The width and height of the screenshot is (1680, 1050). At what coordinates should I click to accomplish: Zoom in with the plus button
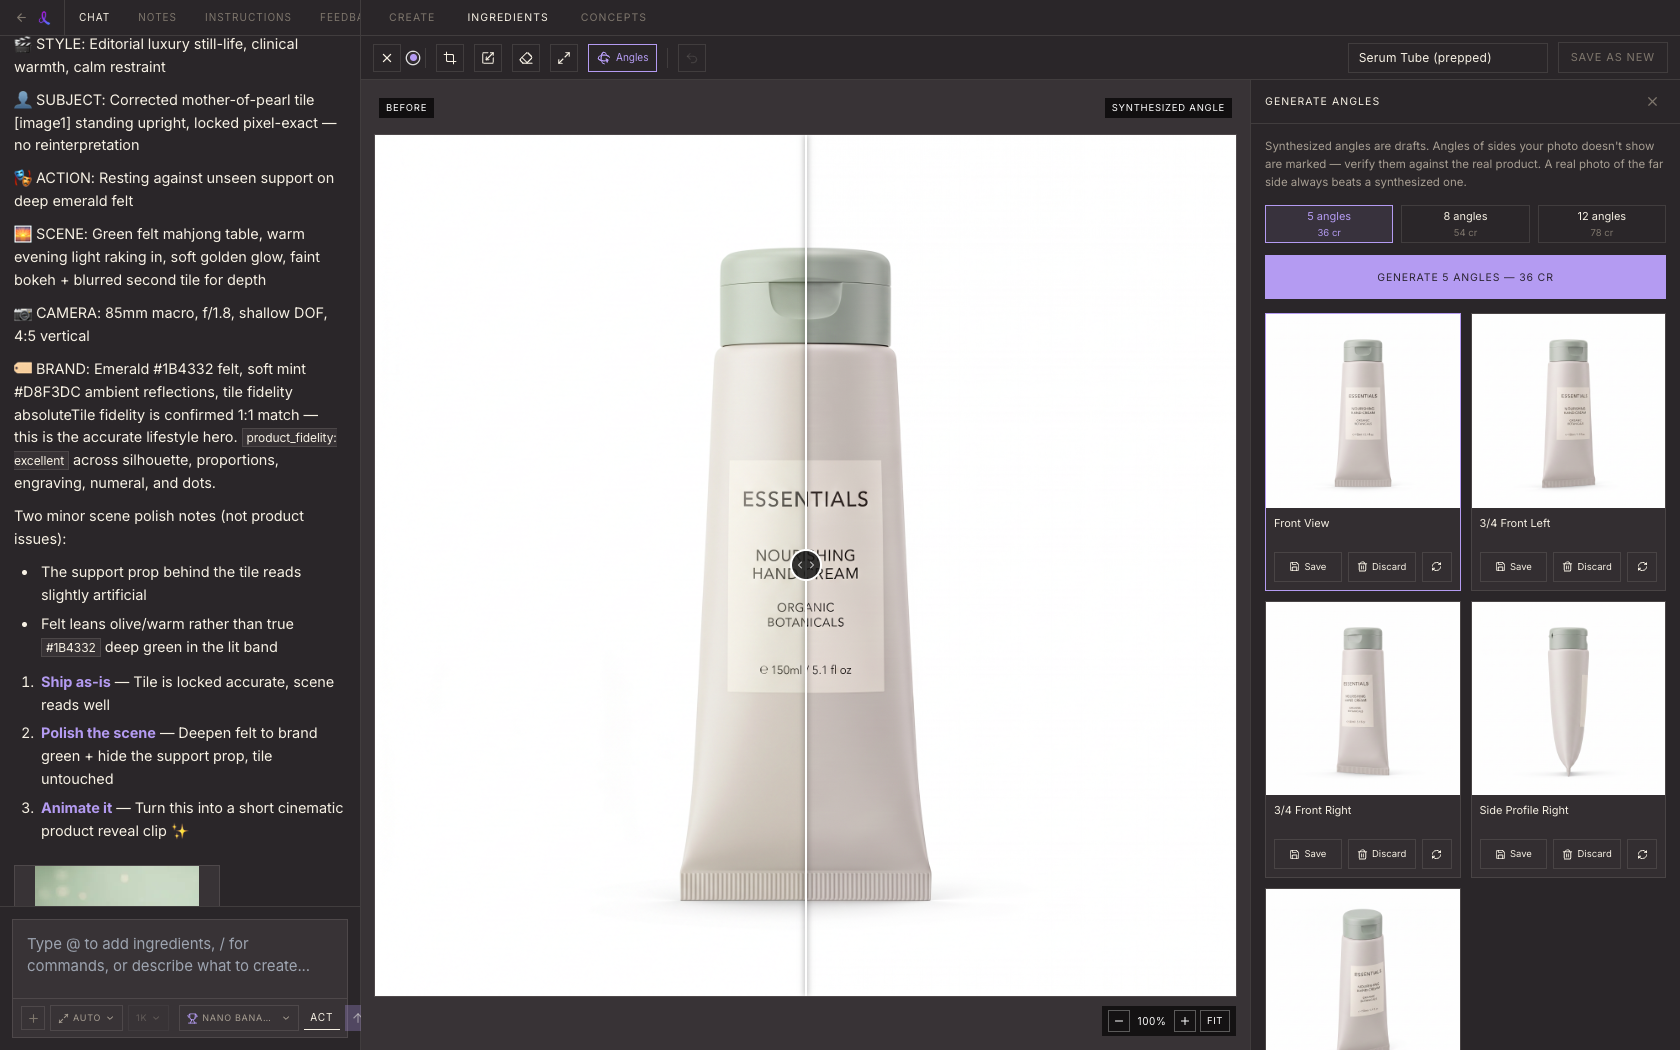point(1185,1021)
